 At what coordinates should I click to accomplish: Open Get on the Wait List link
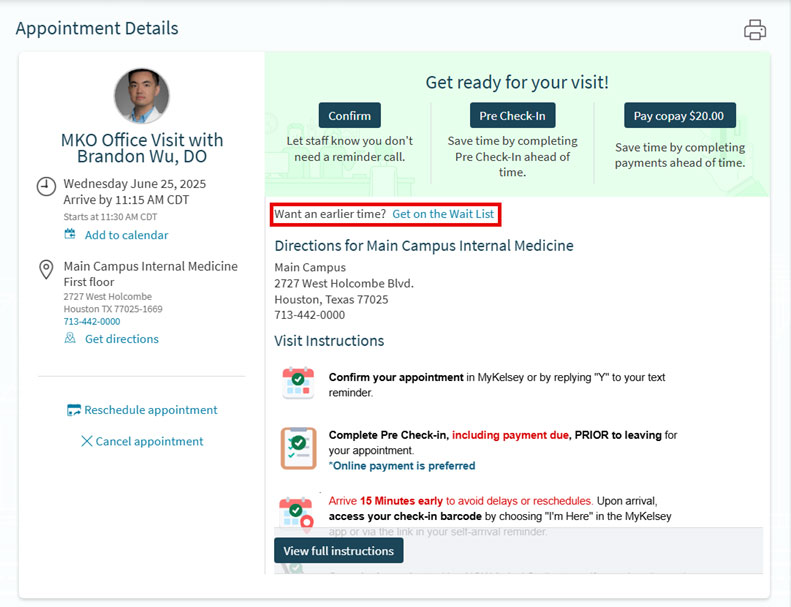(x=443, y=214)
